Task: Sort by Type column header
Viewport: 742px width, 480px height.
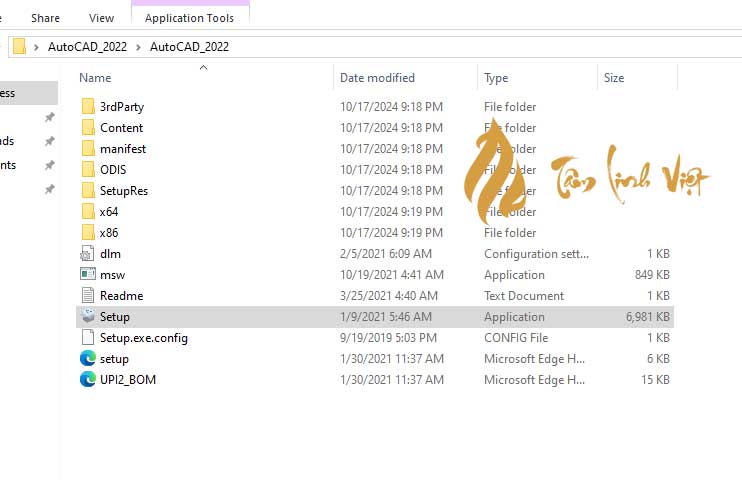Action: coord(496,78)
